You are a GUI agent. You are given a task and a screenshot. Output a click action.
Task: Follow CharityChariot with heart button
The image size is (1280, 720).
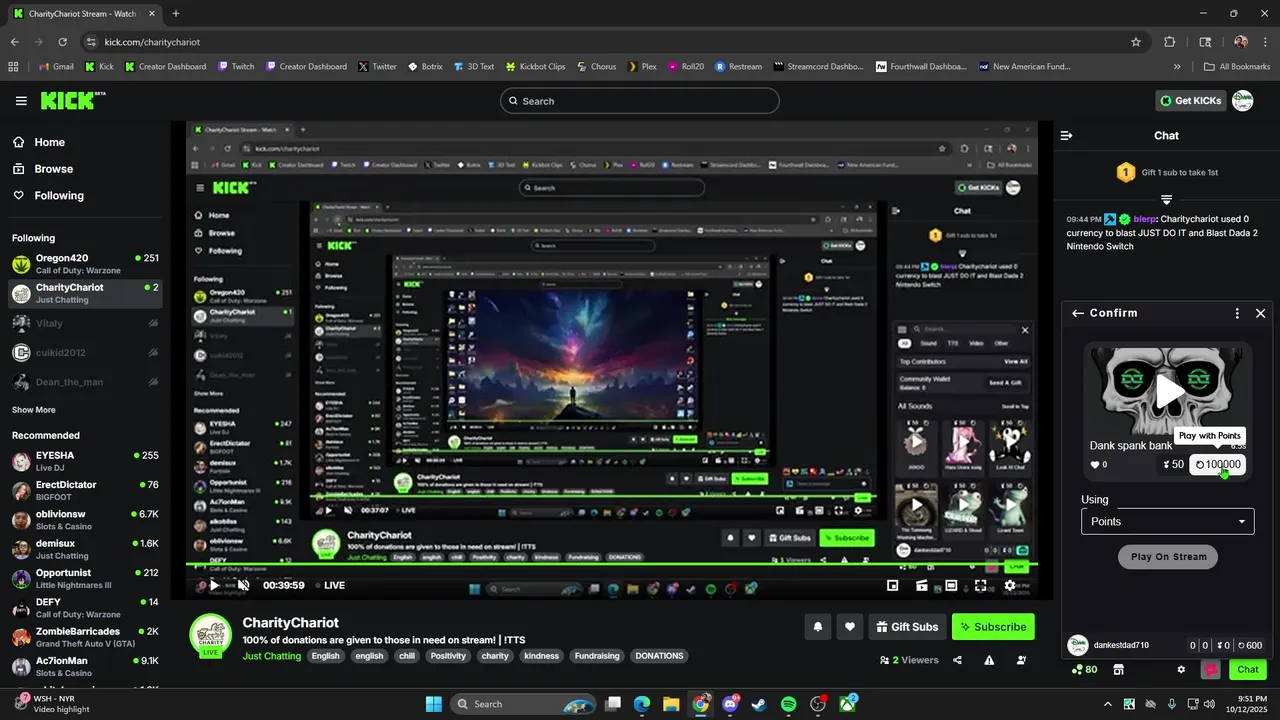(850, 627)
